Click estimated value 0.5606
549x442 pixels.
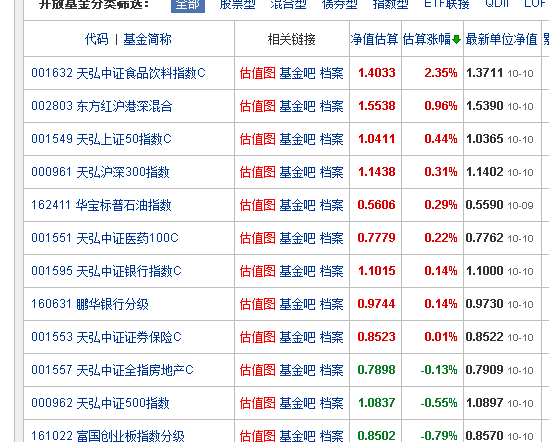tap(377, 205)
